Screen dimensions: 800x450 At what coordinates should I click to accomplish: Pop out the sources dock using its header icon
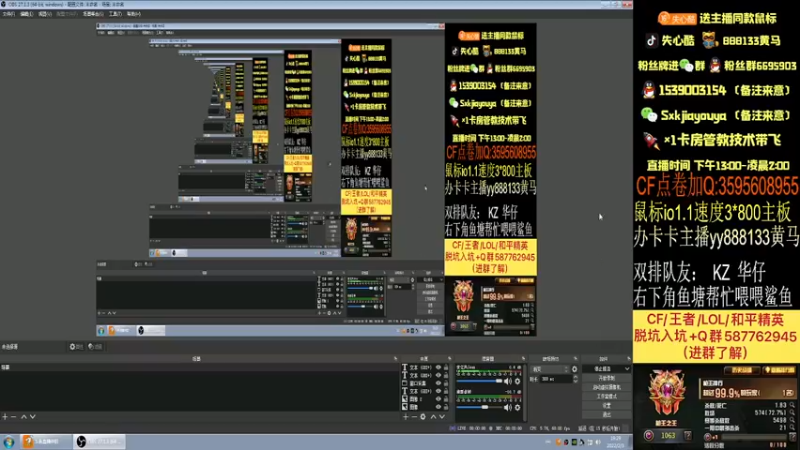click(449, 359)
